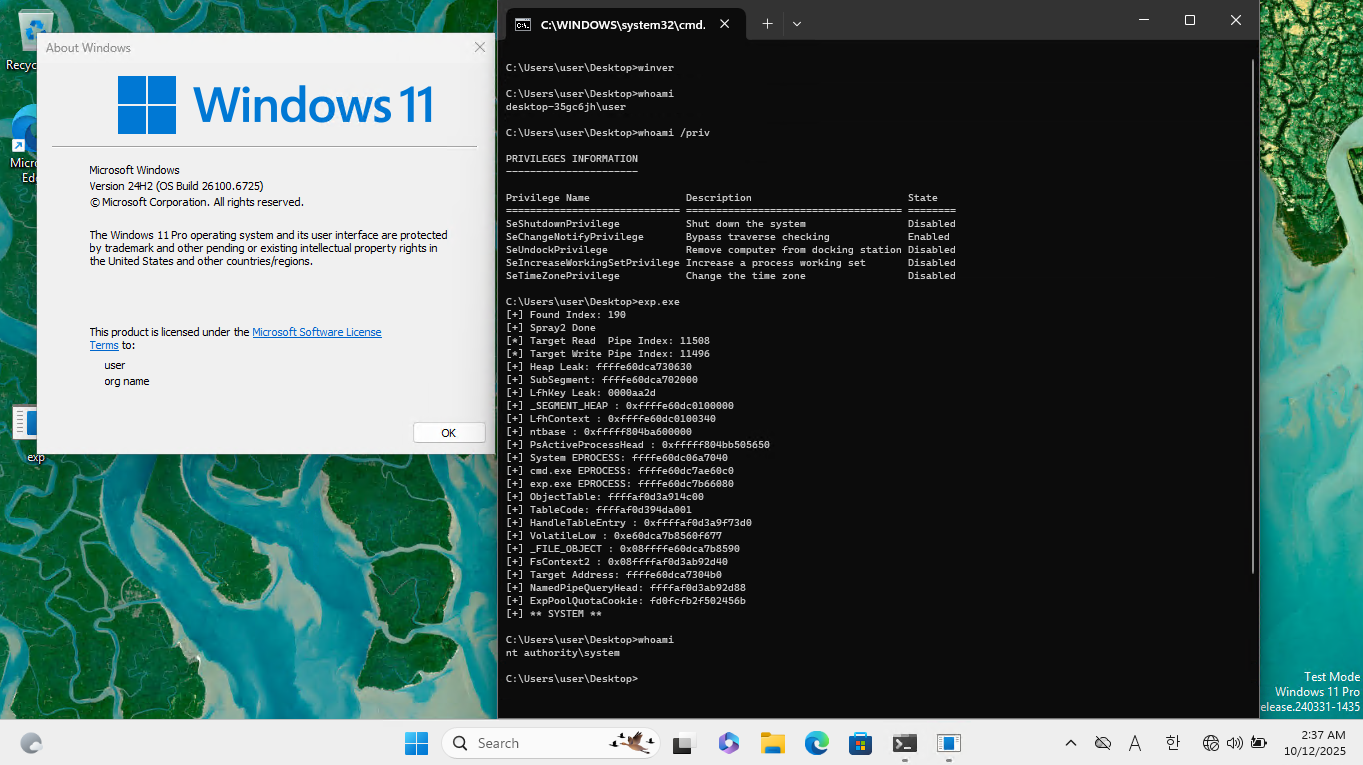This screenshot has height=765, width=1363.
Task: Launch Microsoft 365 Copilot from the taskbar
Action: click(x=728, y=743)
